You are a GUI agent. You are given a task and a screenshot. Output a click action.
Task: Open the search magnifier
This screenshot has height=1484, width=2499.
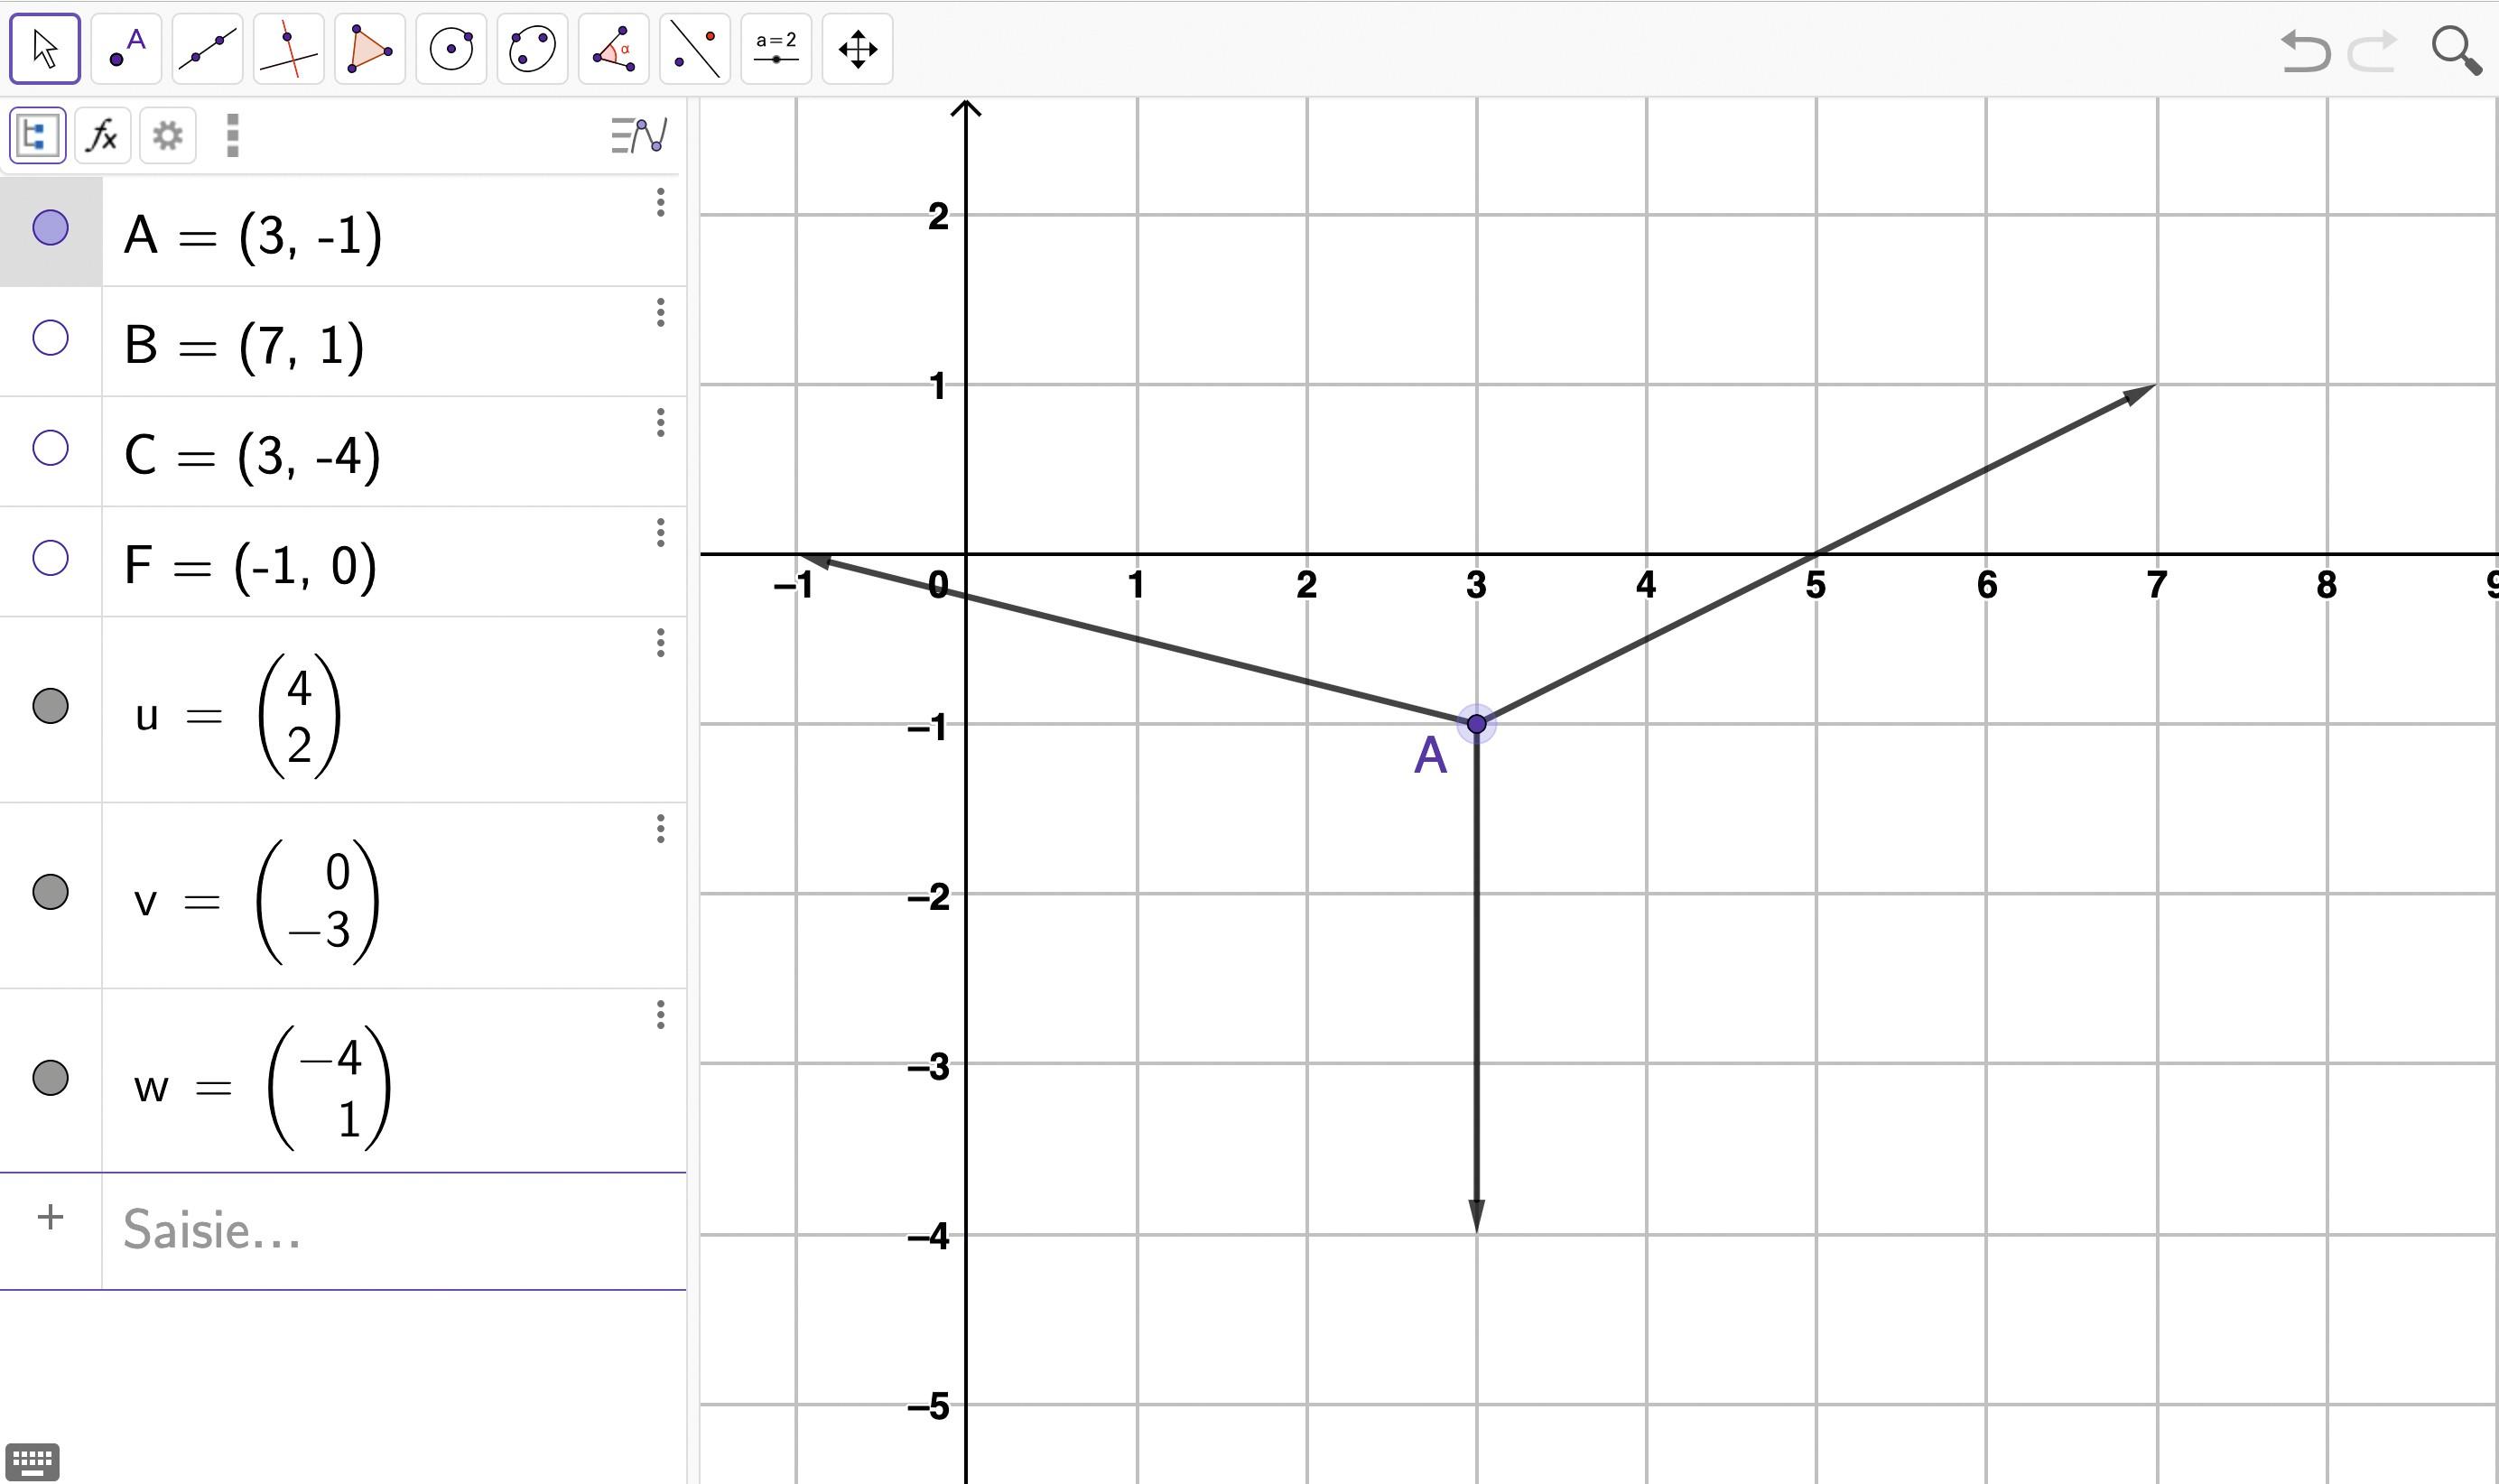pos(2456,50)
